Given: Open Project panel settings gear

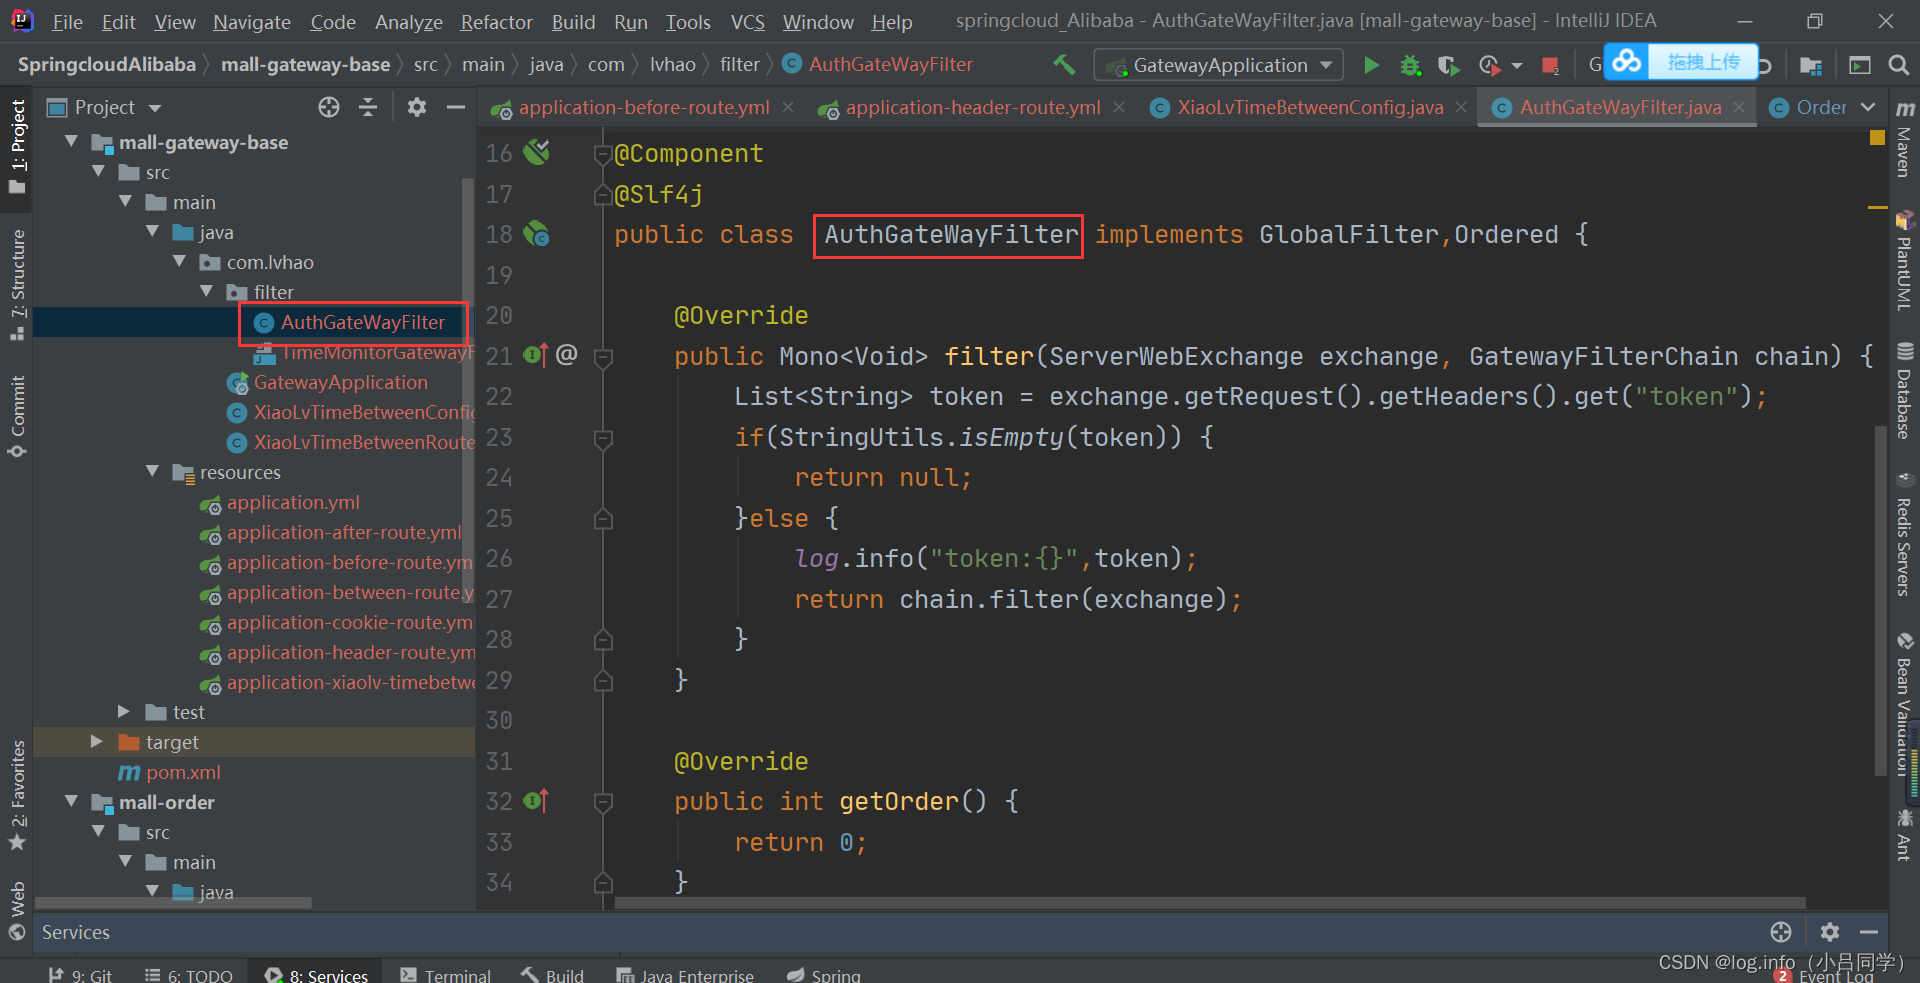Looking at the screenshot, I should point(417,107).
